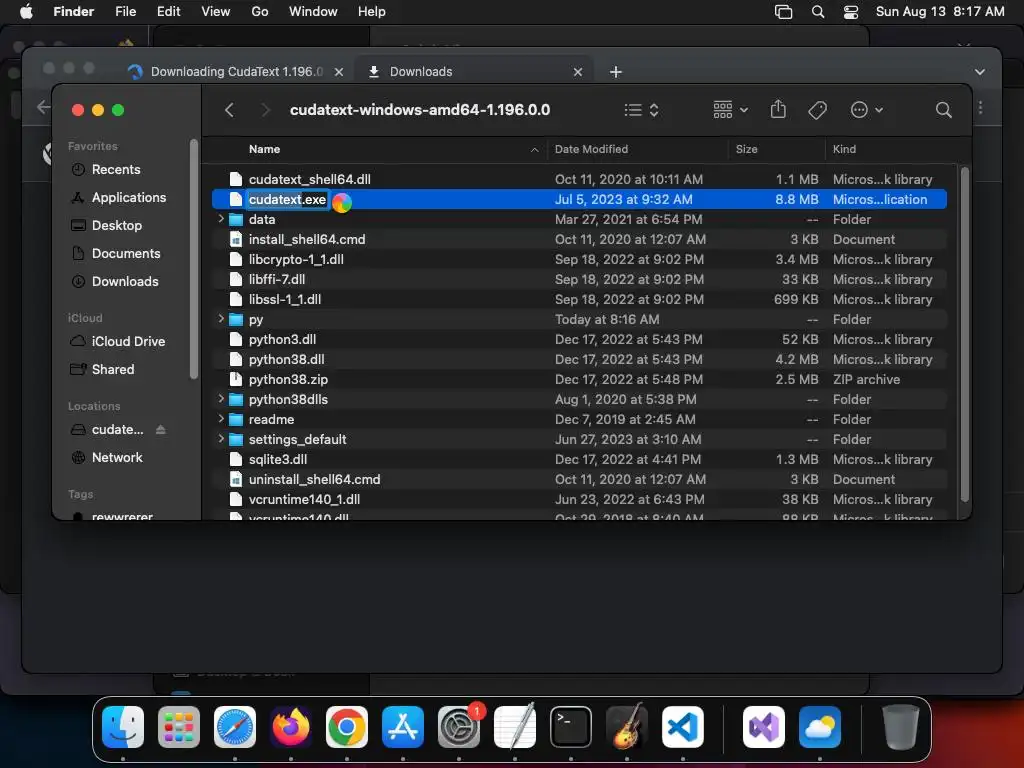Open Terminal from the Dock
This screenshot has height=768, width=1024.
coord(571,727)
